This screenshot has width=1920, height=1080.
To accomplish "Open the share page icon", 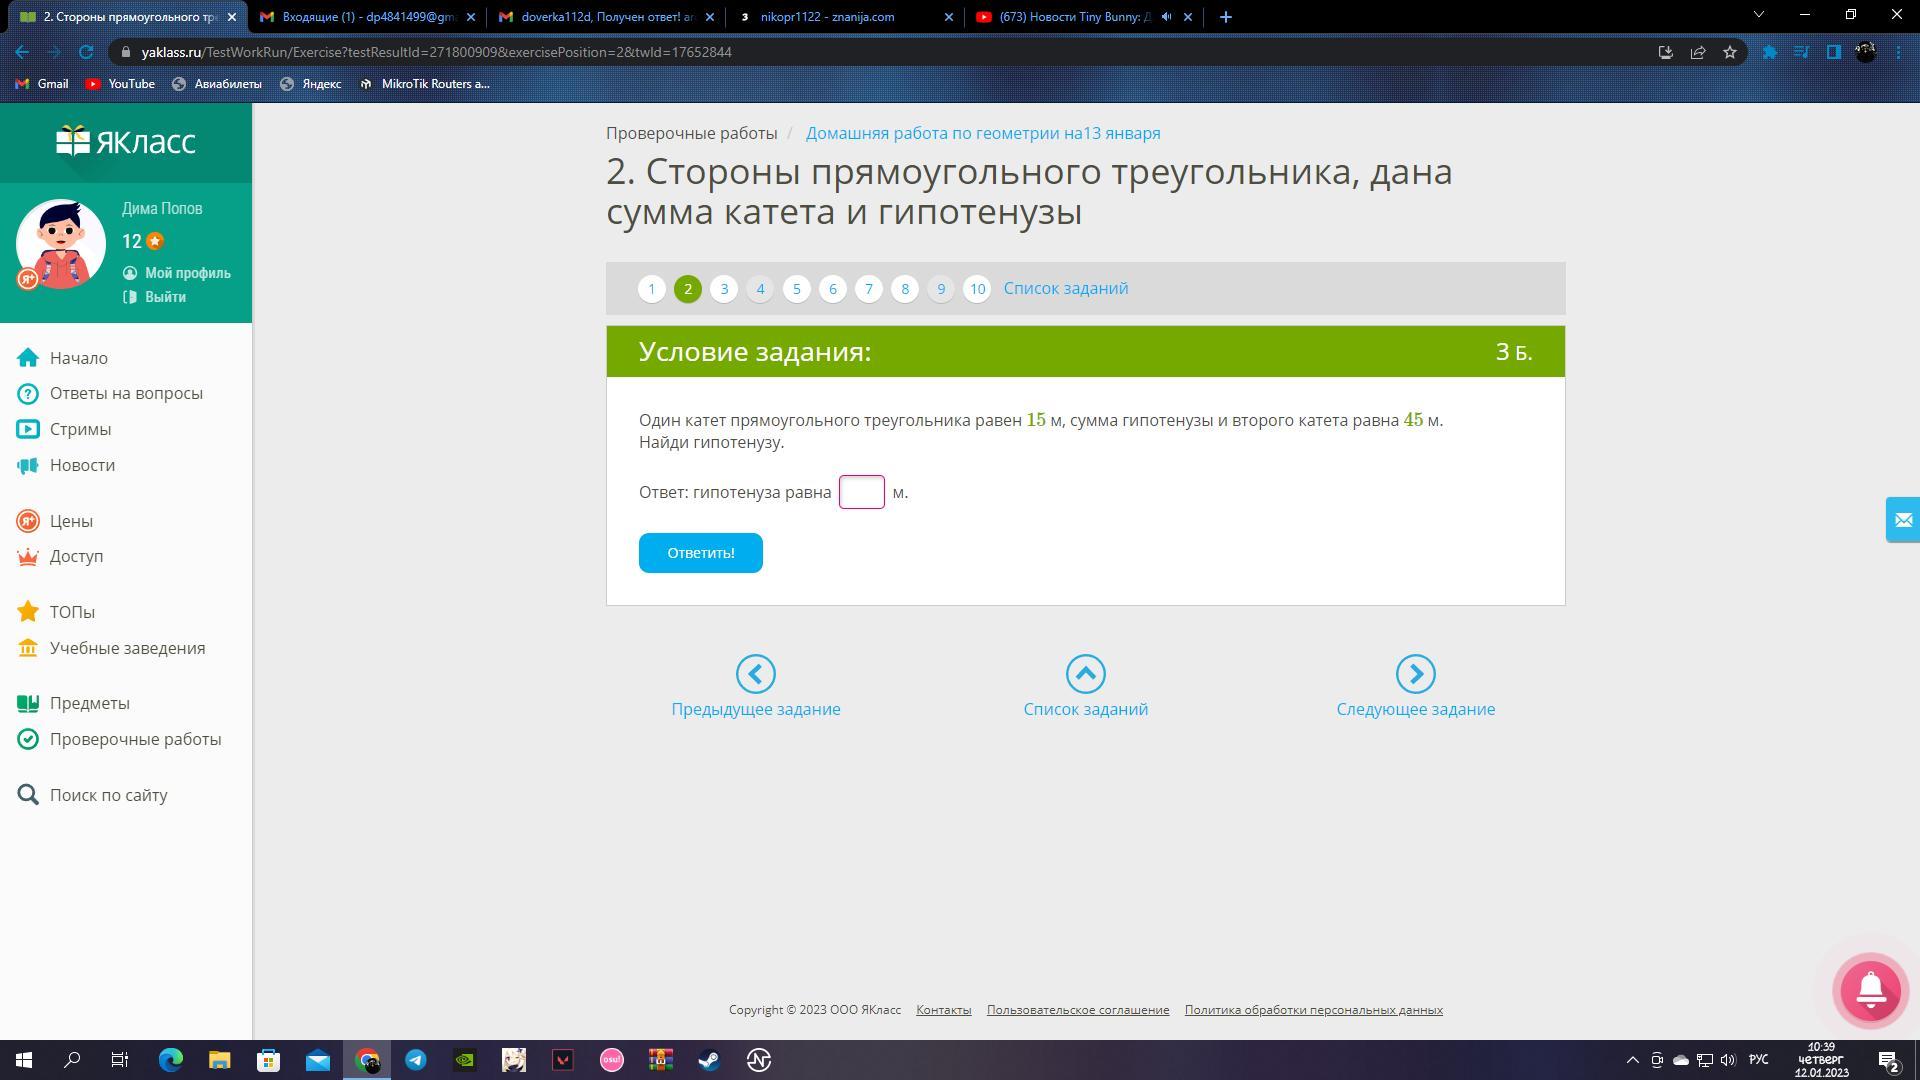I will (1698, 52).
